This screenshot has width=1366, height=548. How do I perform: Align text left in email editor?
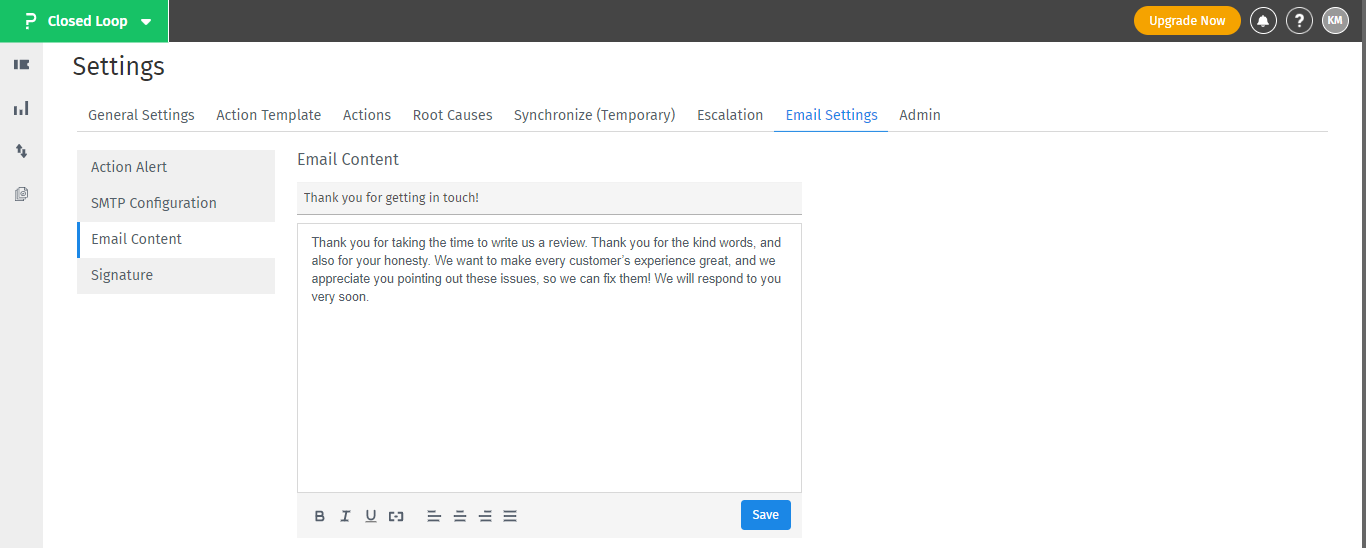pyautogui.click(x=434, y=516)
